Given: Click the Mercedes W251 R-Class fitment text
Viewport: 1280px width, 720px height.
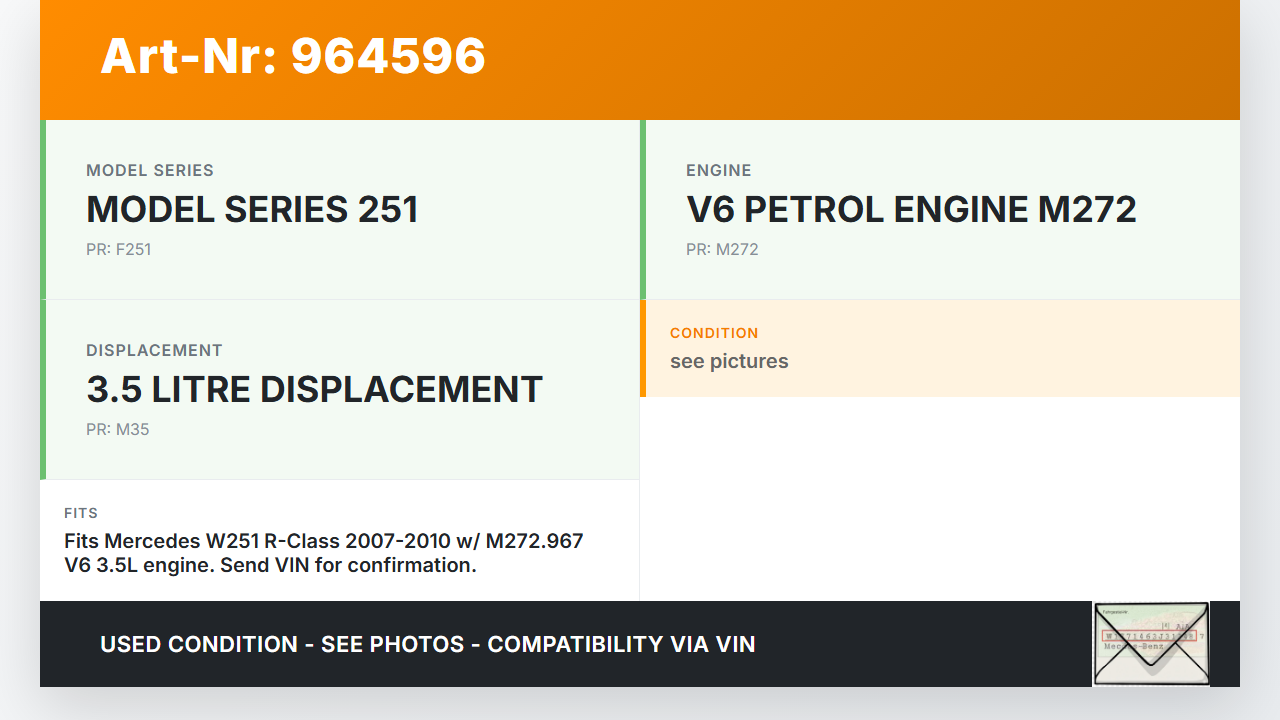Looking at the screenshot, I should (323, 553).
